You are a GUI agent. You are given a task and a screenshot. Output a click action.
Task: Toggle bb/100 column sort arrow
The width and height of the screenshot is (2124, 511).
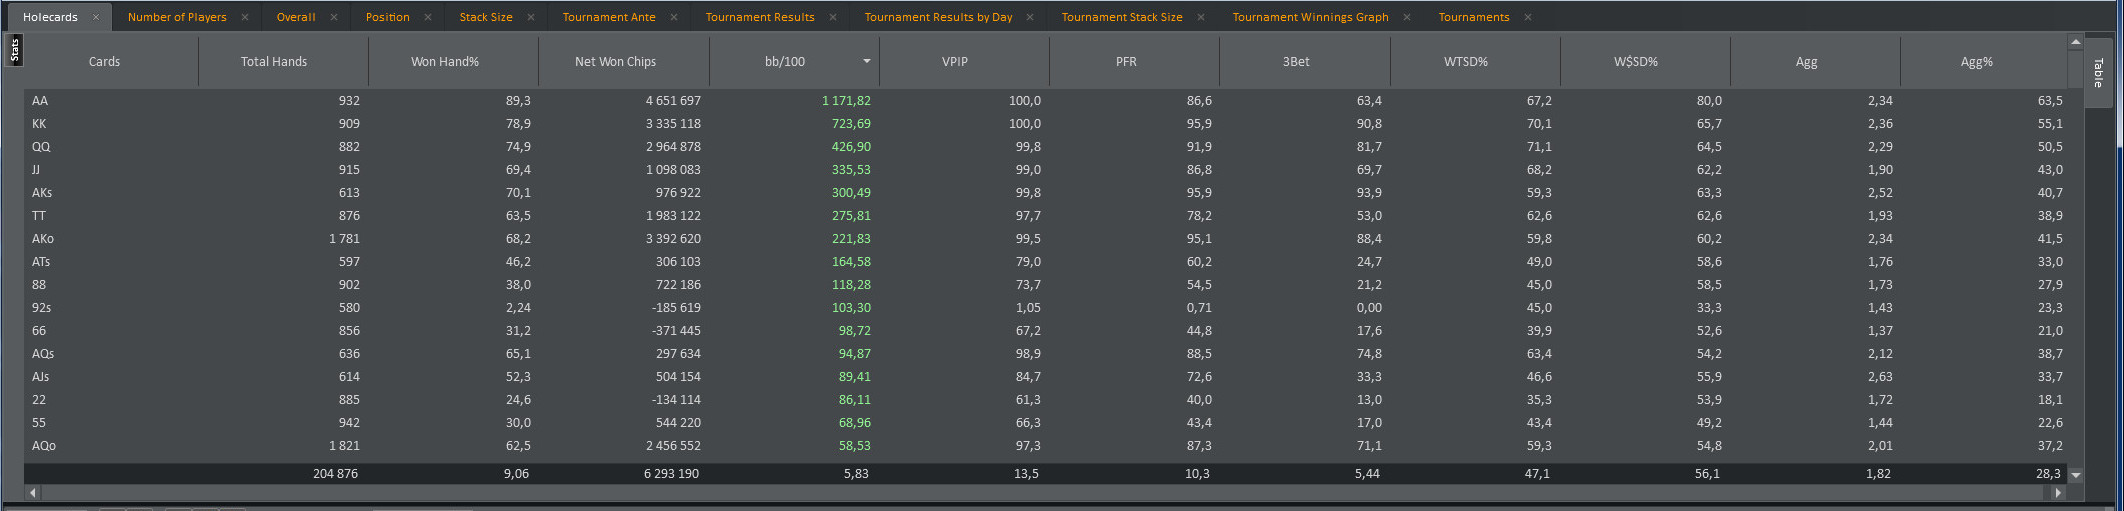tap(867, 61)
